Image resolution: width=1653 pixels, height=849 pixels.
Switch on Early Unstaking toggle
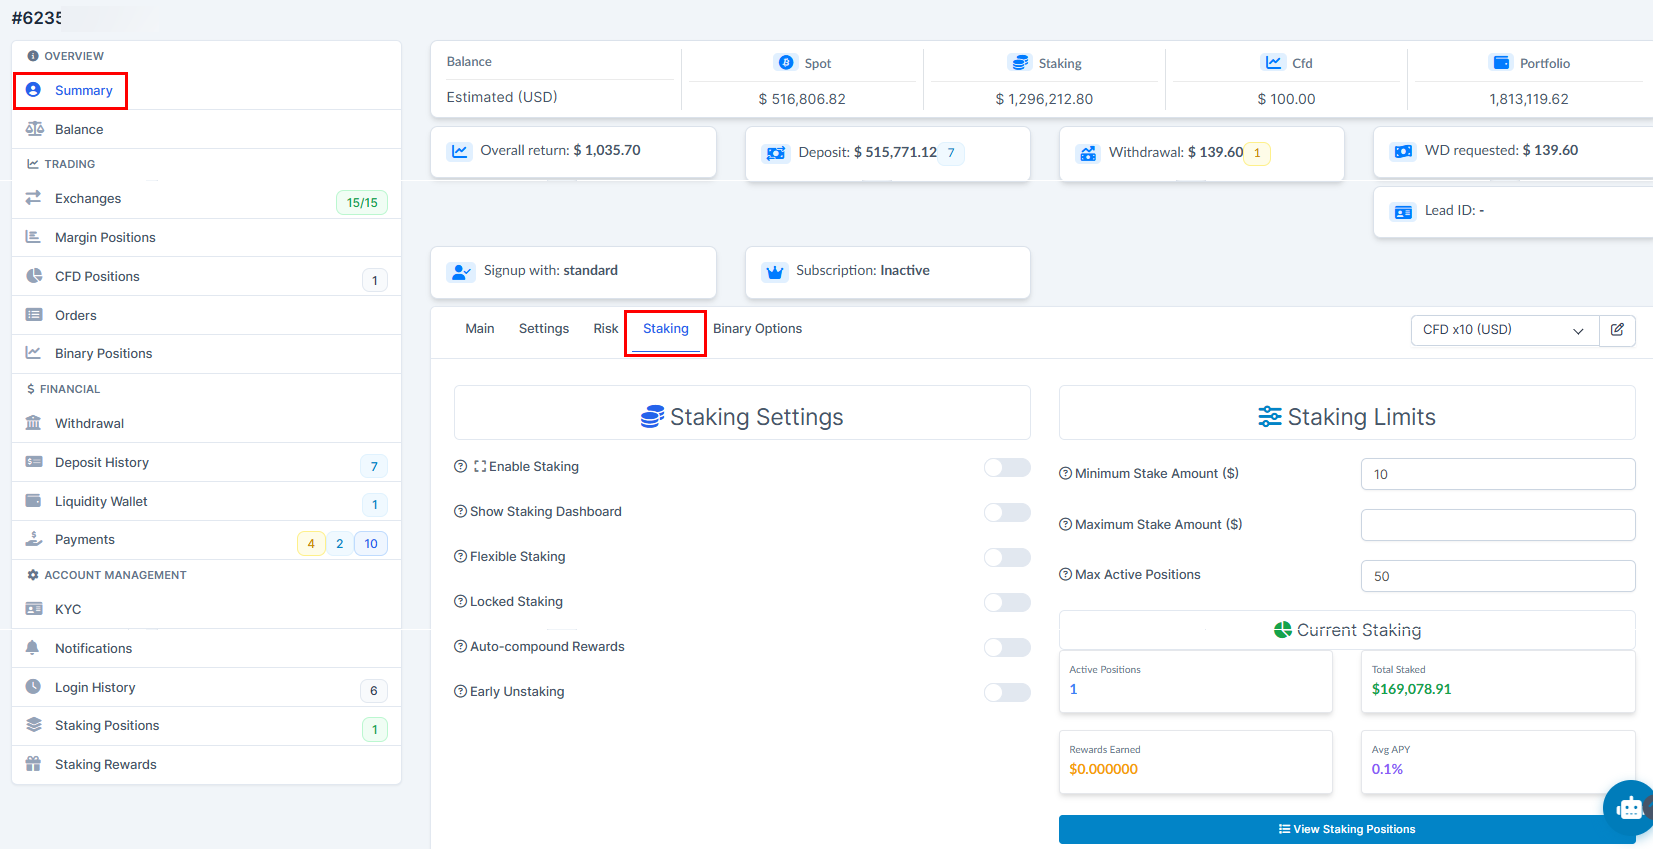(1006, 693)
